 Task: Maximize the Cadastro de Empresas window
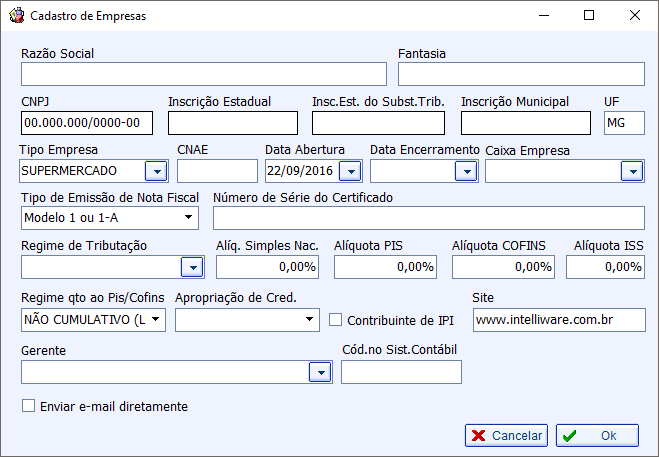(589, 16)
